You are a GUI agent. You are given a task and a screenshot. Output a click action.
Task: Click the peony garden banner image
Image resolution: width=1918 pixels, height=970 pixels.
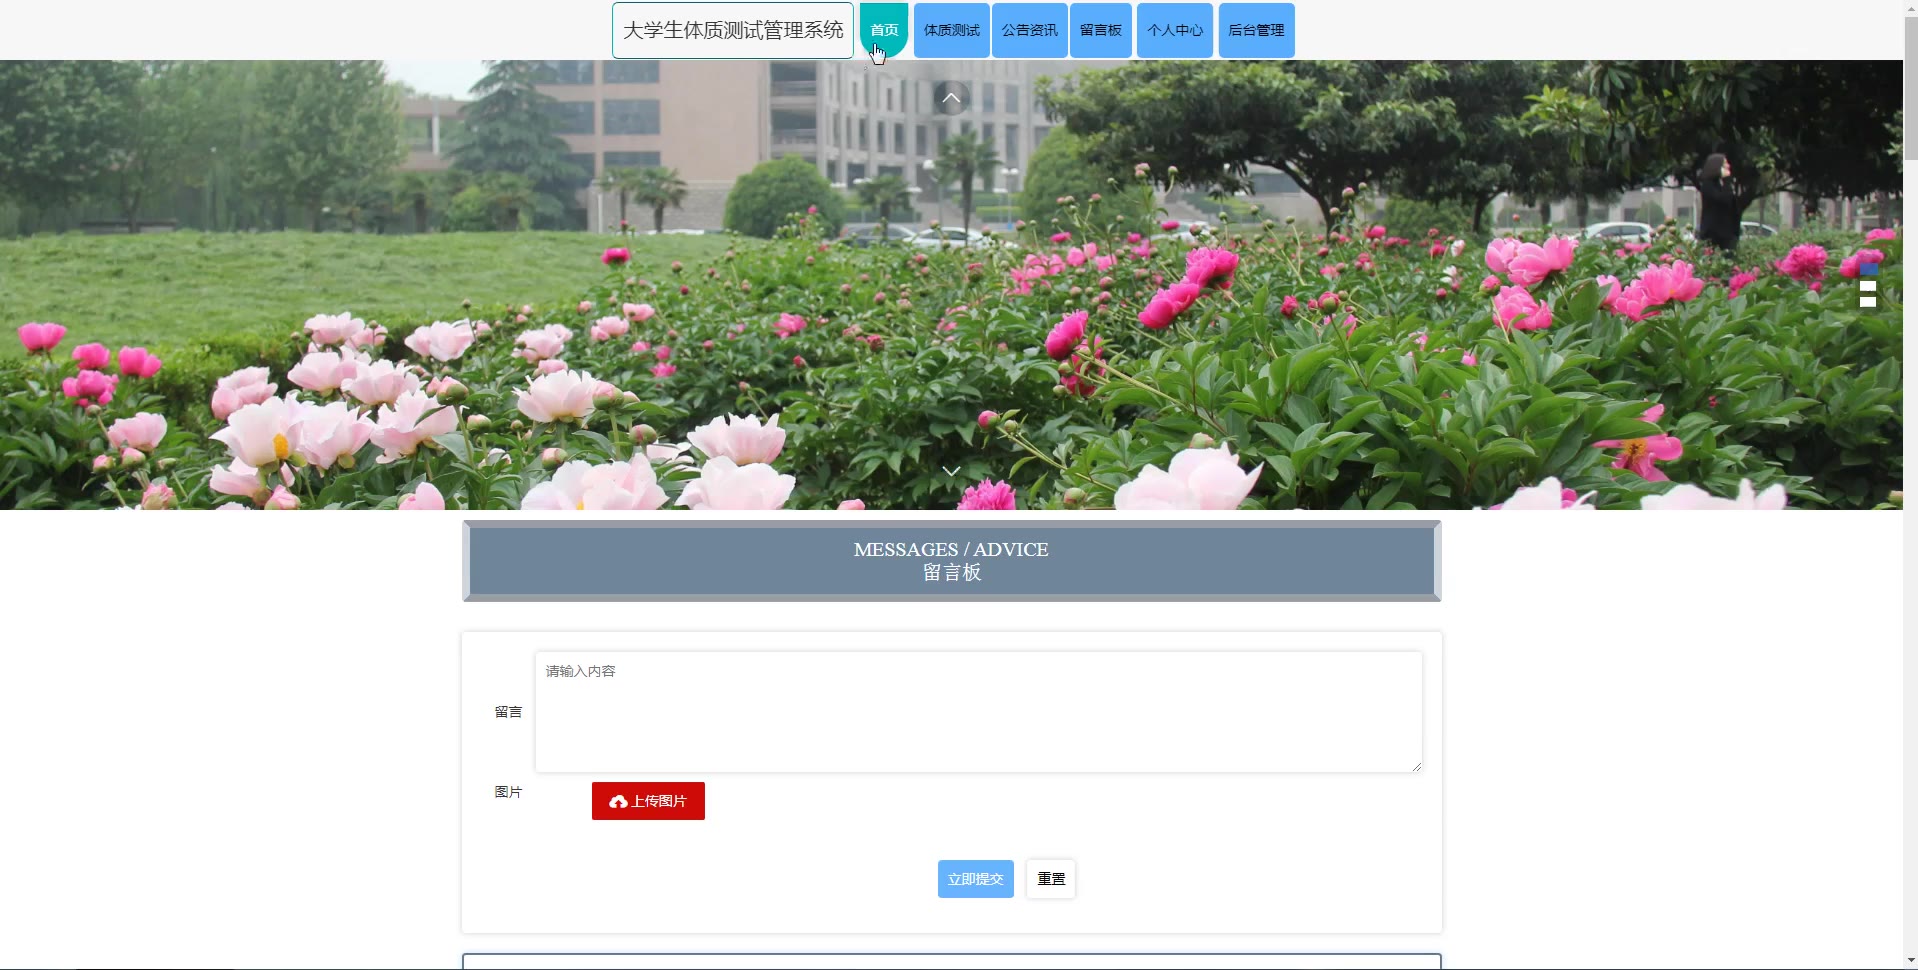(951, 285)
